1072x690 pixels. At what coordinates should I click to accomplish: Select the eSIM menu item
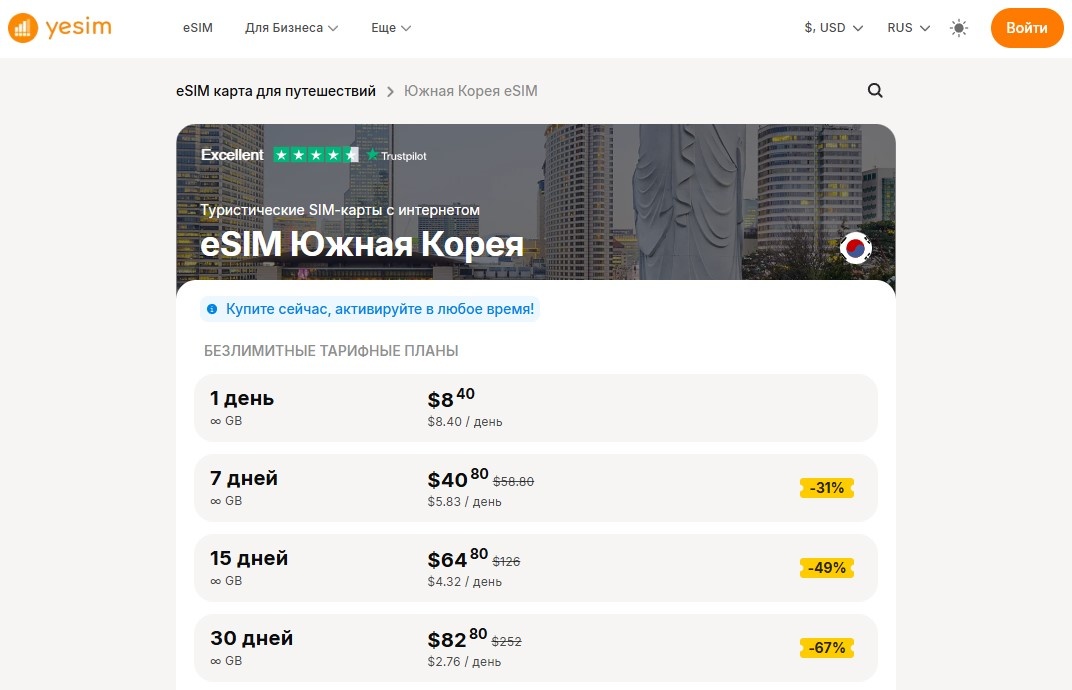point(197,27)
